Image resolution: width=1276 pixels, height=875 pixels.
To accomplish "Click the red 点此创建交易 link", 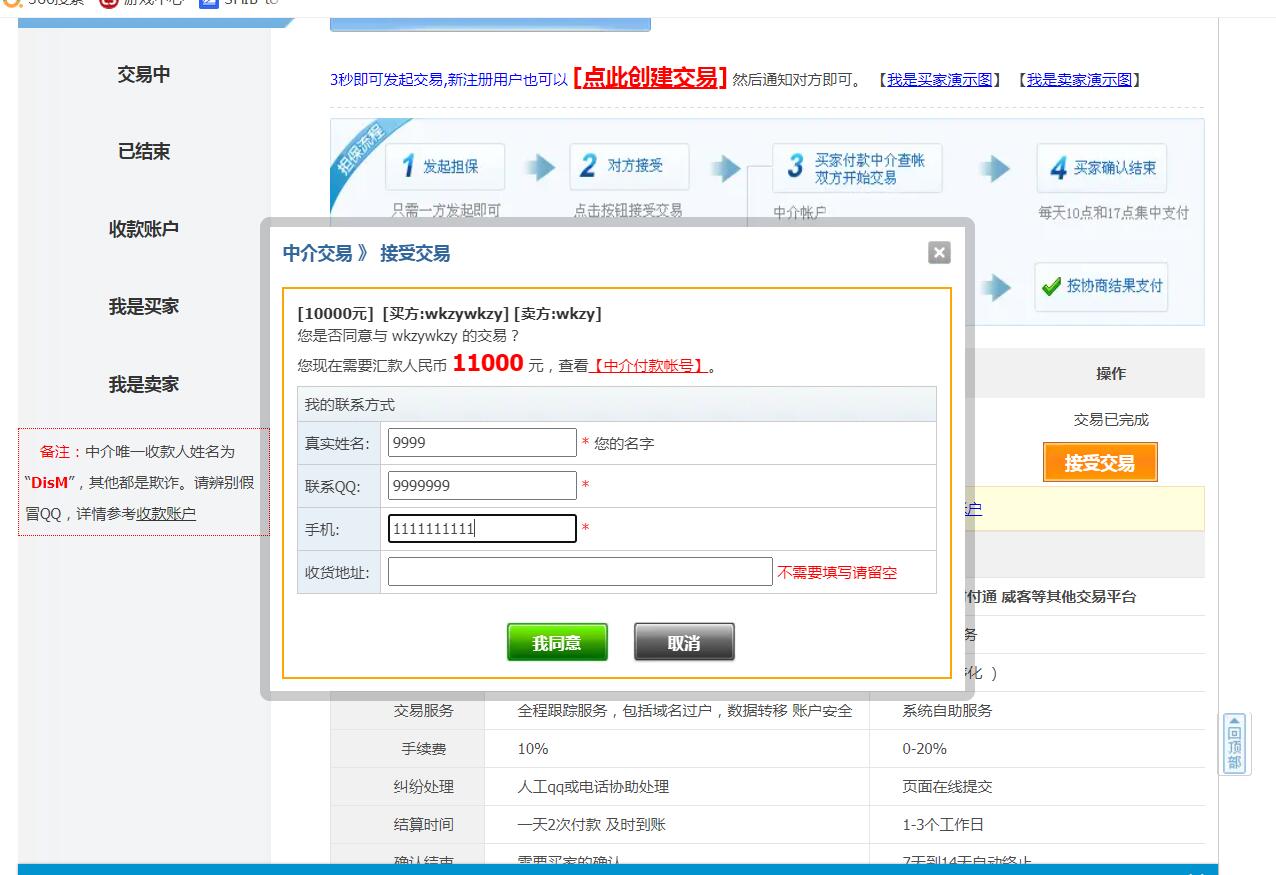I will coord(649,78).
